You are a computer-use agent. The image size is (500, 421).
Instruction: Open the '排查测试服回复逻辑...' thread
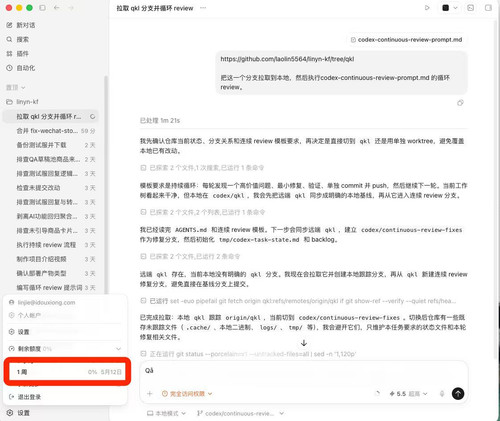50,174
